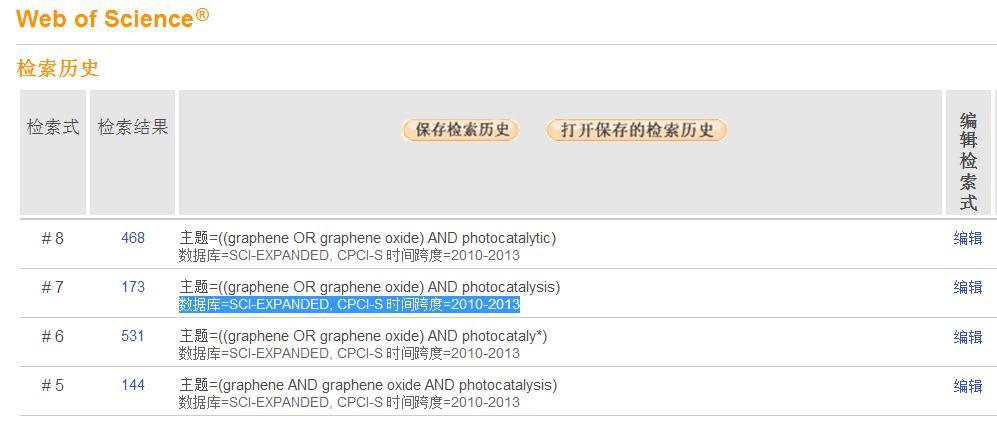Click the # 8 row label

point(53,238)
